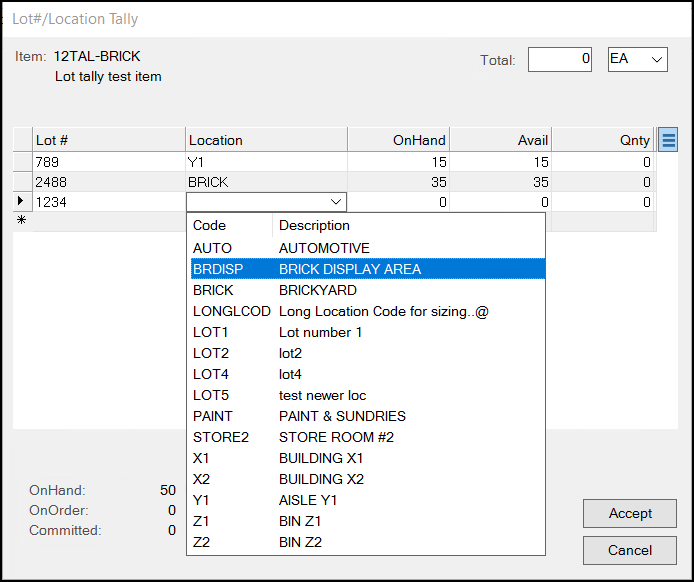Select the Lot # cell 1234

coord(109,202)
